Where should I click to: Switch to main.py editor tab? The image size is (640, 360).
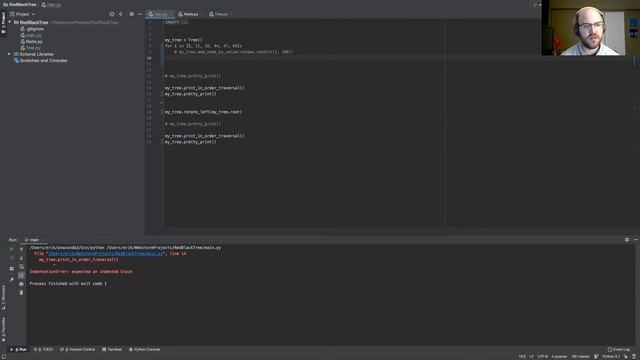pyautogui.click(x=160, y=14)
